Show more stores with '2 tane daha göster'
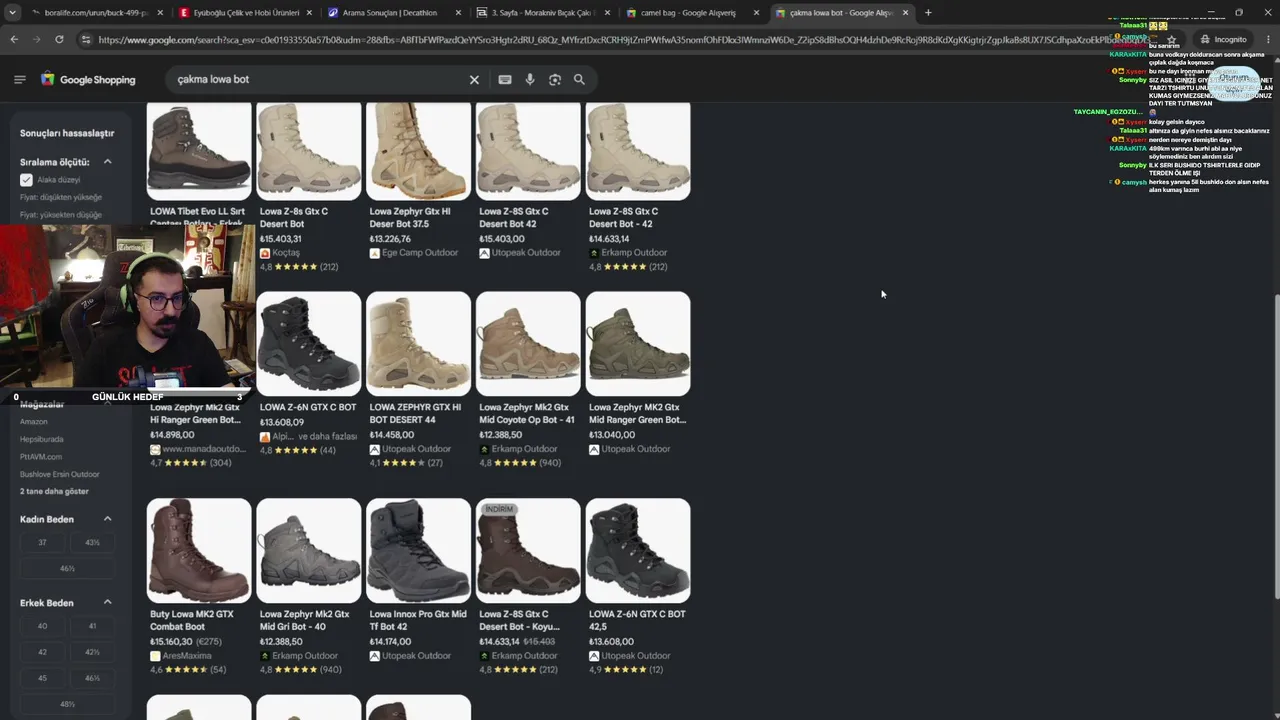The width and height of the screenshot is (1280, 720). click(x=54, y=492)
